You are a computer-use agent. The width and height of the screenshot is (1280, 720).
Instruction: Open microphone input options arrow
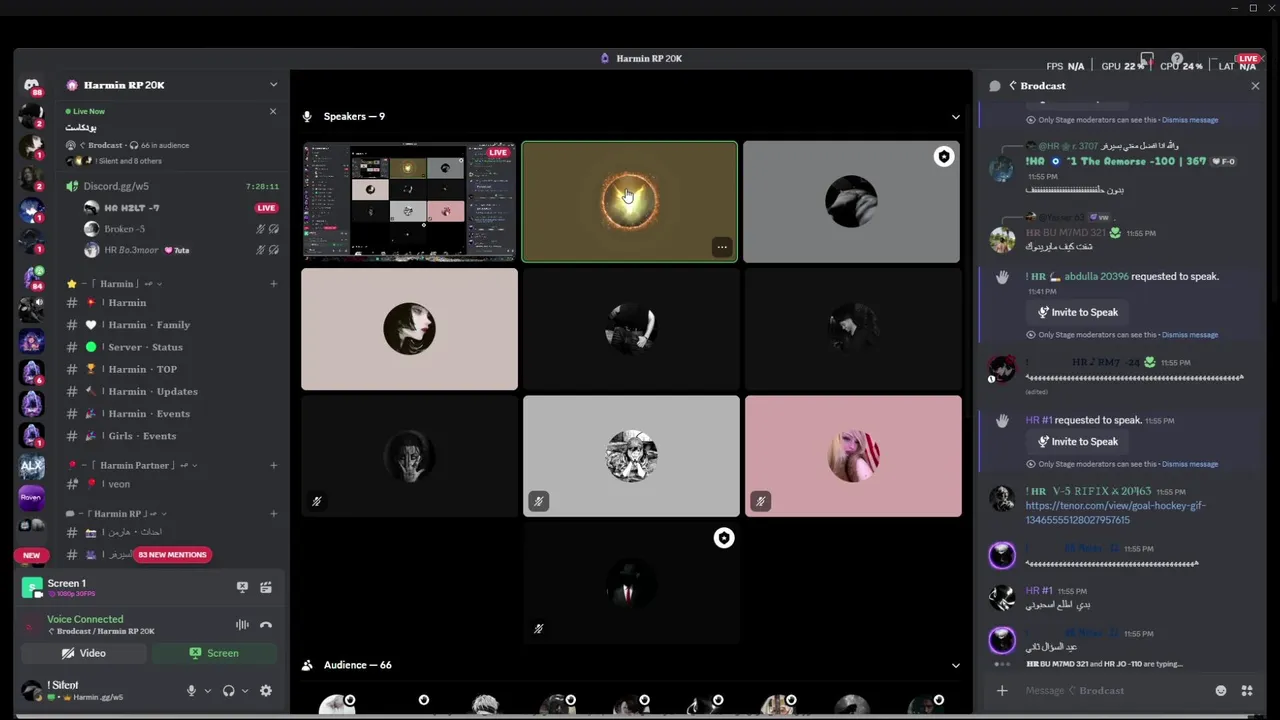coord(208,691)
